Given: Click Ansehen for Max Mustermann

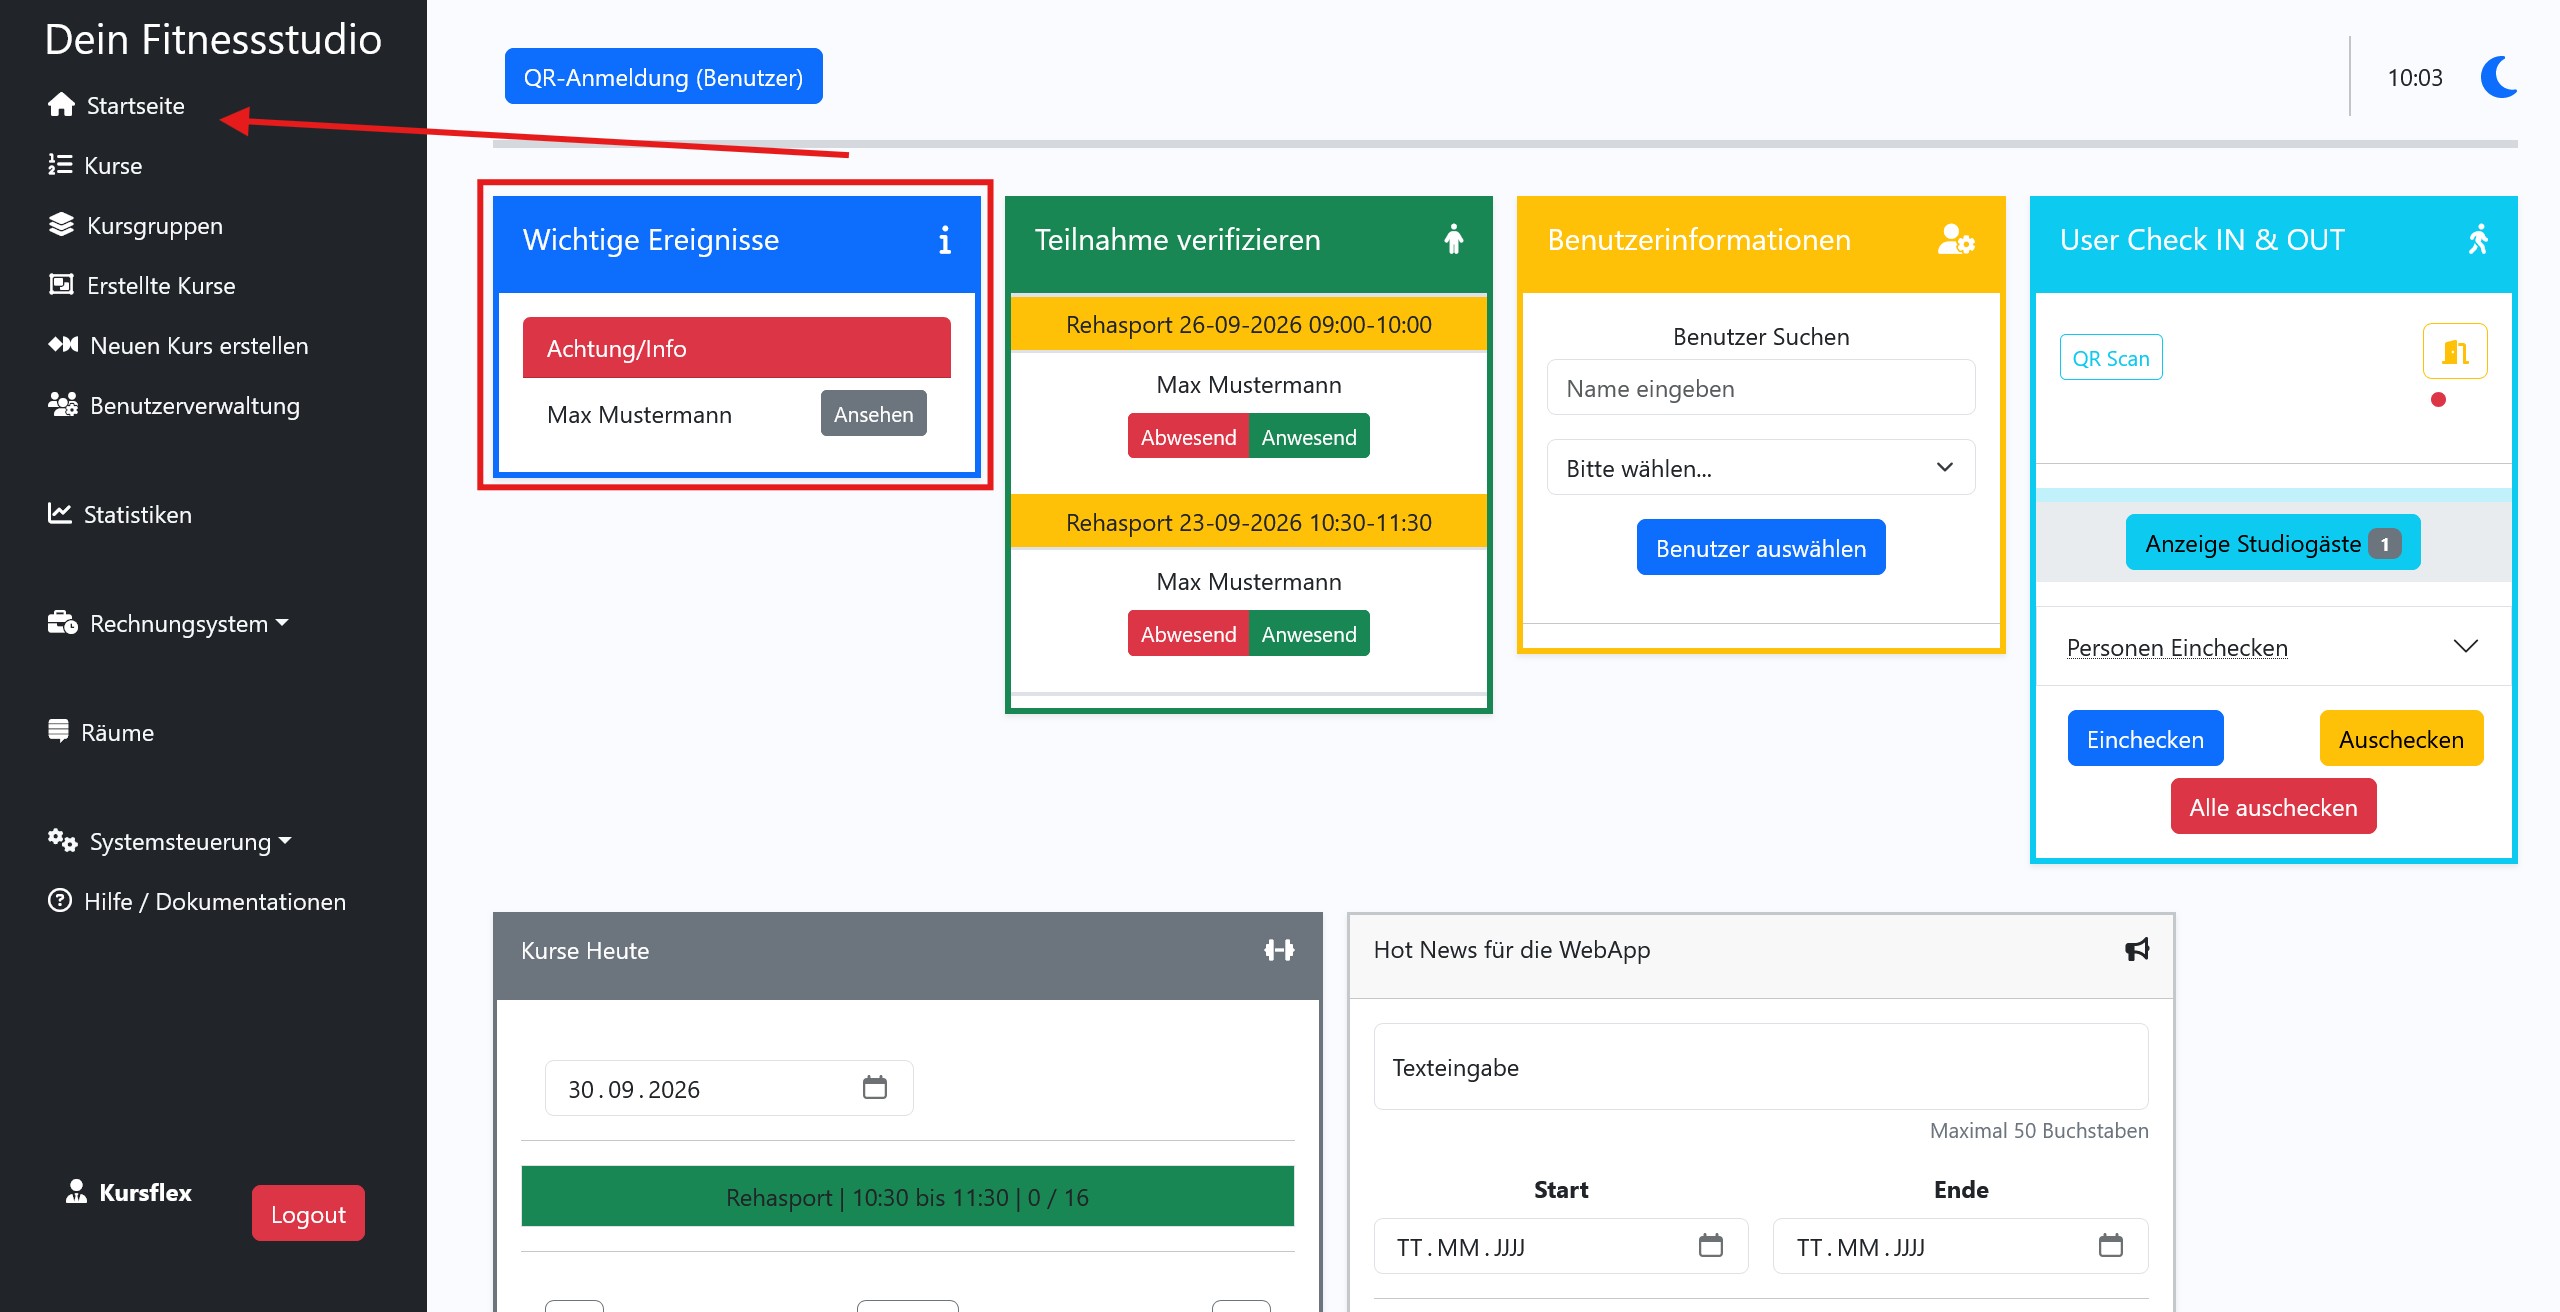Looking at the screenshot, I should pos(873,413).
